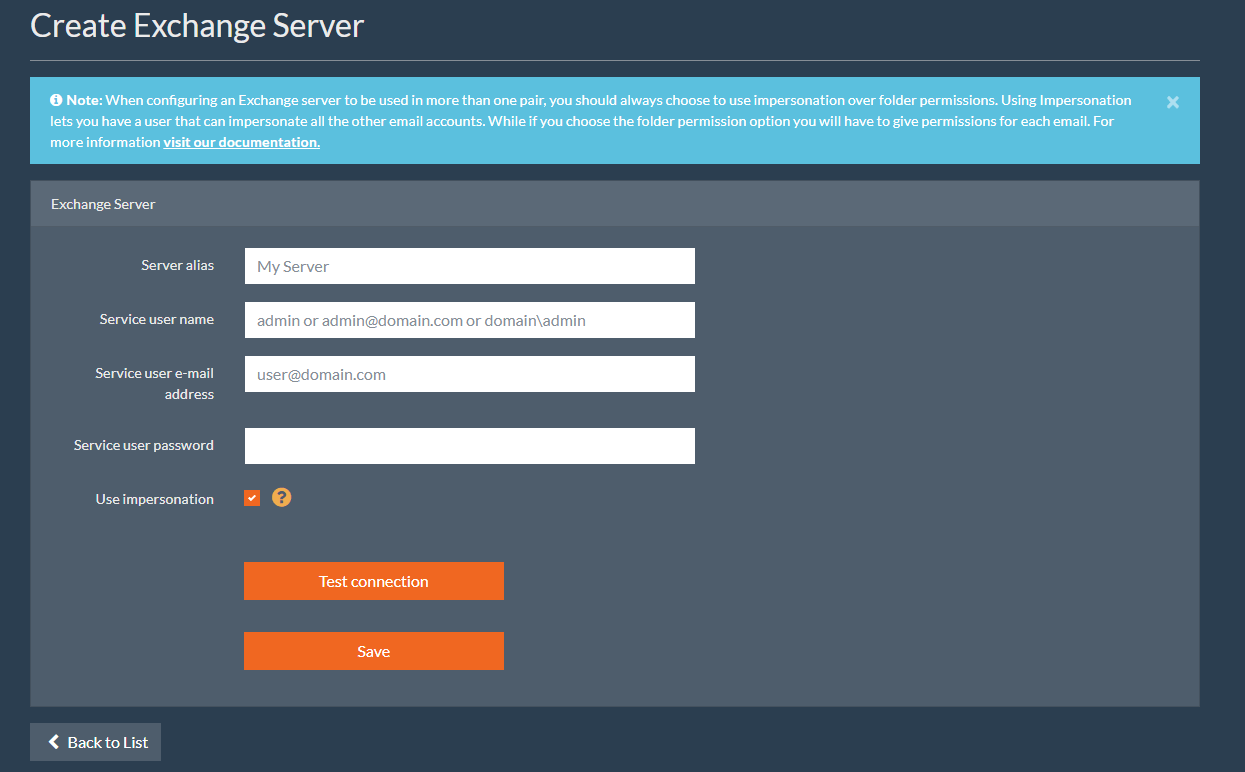Click the info icon in the note
This screenshot has width=1245, height=772.
click(x=56, y=100)
